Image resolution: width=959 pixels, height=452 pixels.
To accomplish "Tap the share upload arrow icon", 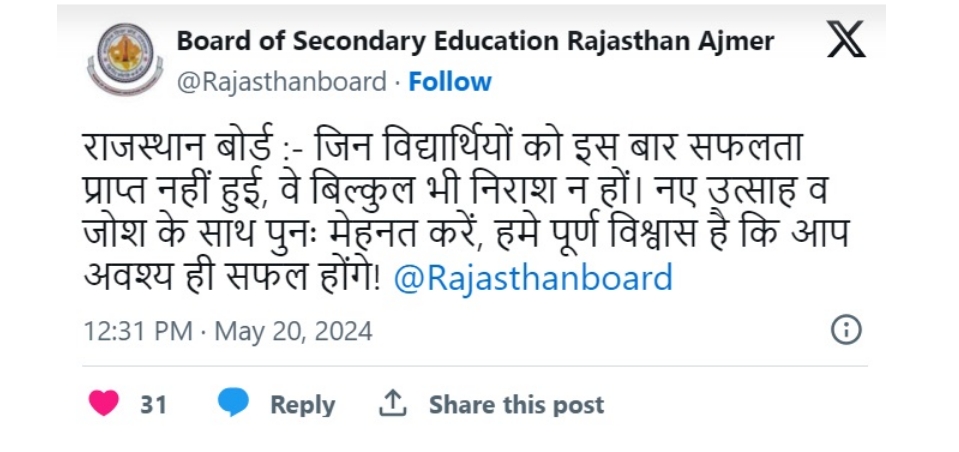I will (x=393, y=404).
